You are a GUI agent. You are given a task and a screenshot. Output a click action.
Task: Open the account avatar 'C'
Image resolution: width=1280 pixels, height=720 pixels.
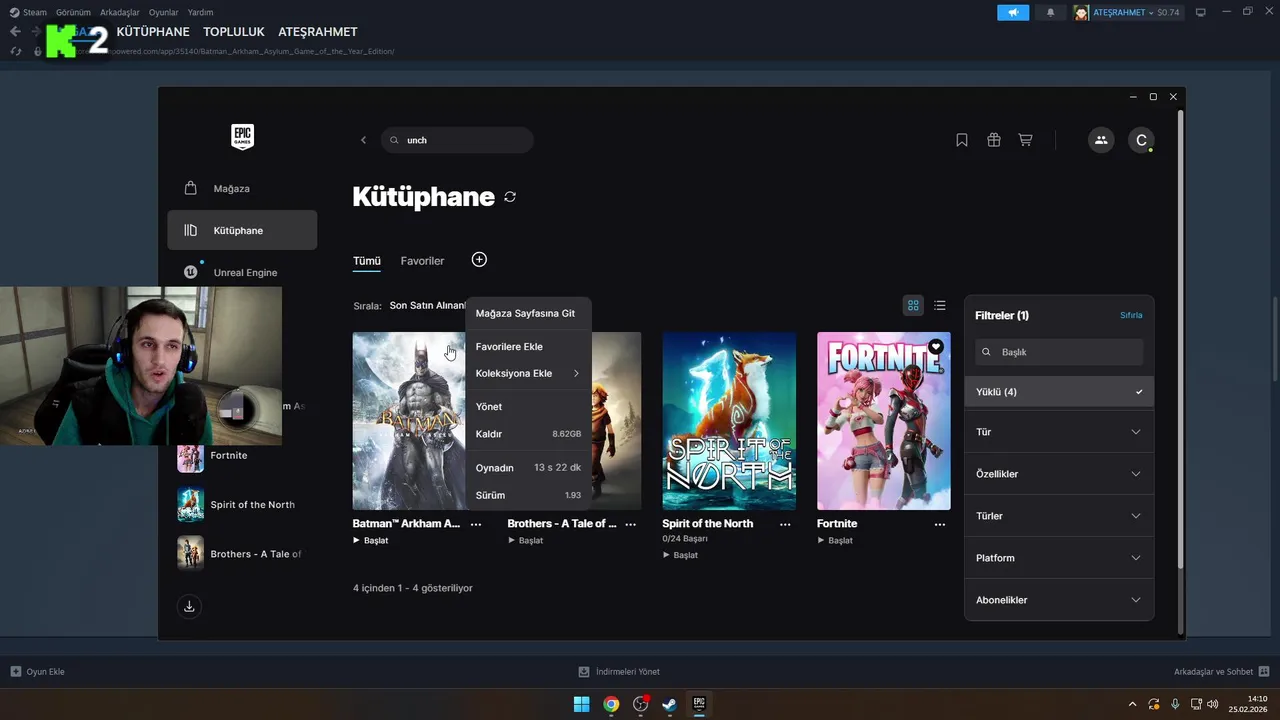tap(1141, 140)
